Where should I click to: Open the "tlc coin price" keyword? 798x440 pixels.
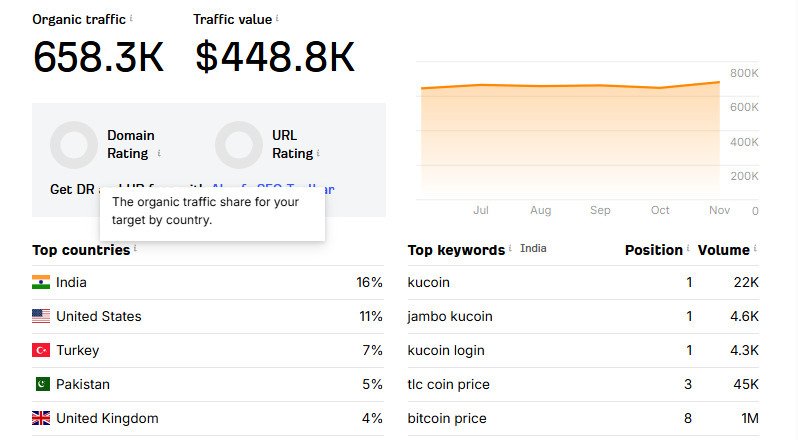point(449,384)
